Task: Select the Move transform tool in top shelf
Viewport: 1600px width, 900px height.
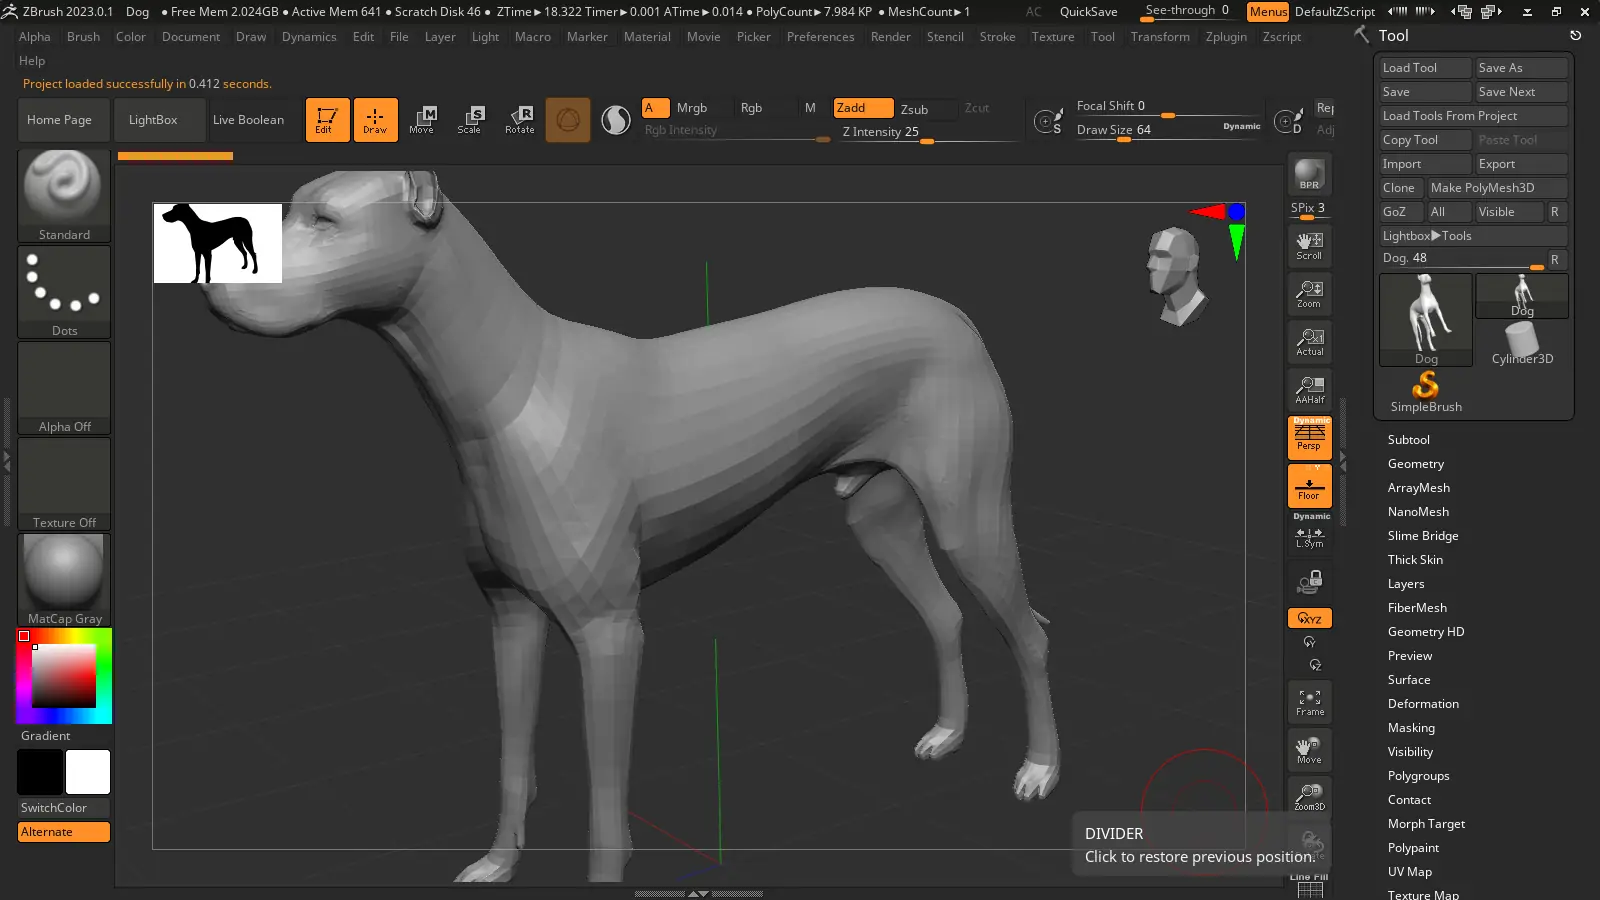Action: pyautogui.click(x=422, y=120)
